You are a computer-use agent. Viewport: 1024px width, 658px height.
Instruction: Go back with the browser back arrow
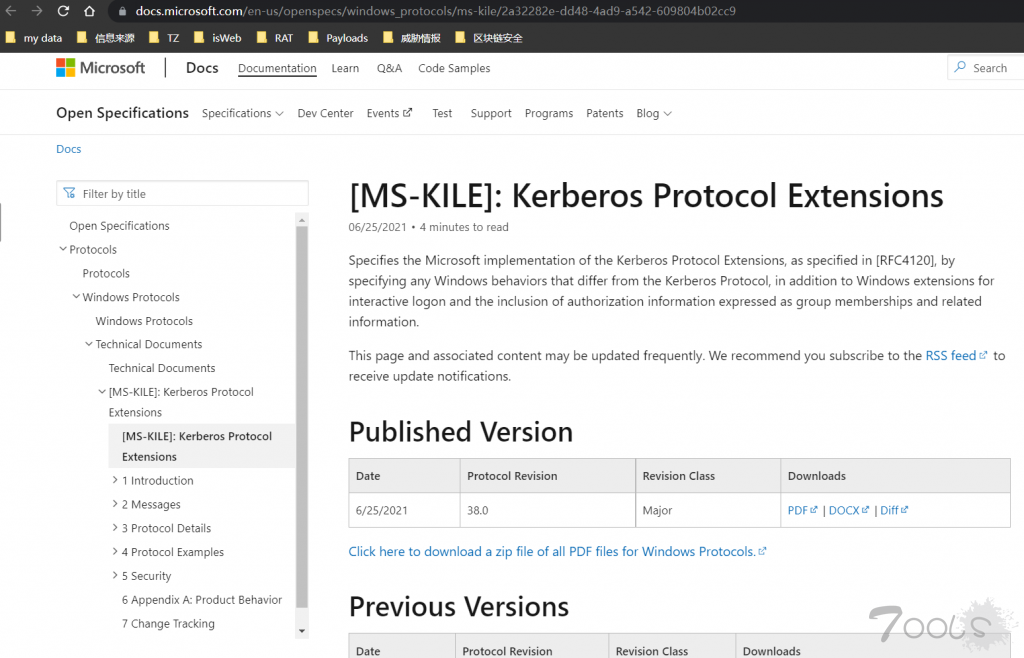click(11, 11)
